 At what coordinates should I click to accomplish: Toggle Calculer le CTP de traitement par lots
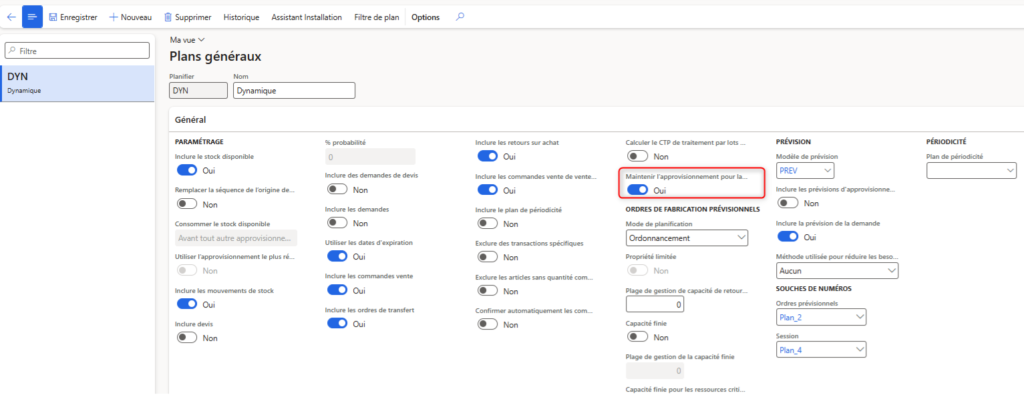coord(637,156)
